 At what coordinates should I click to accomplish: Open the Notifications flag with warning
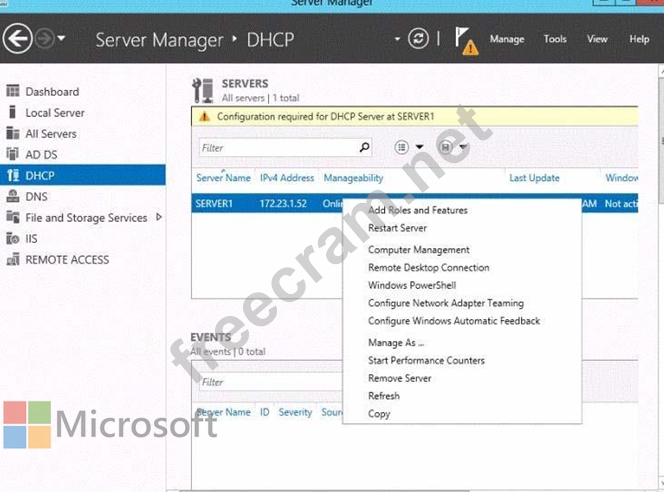coord(466,41)
